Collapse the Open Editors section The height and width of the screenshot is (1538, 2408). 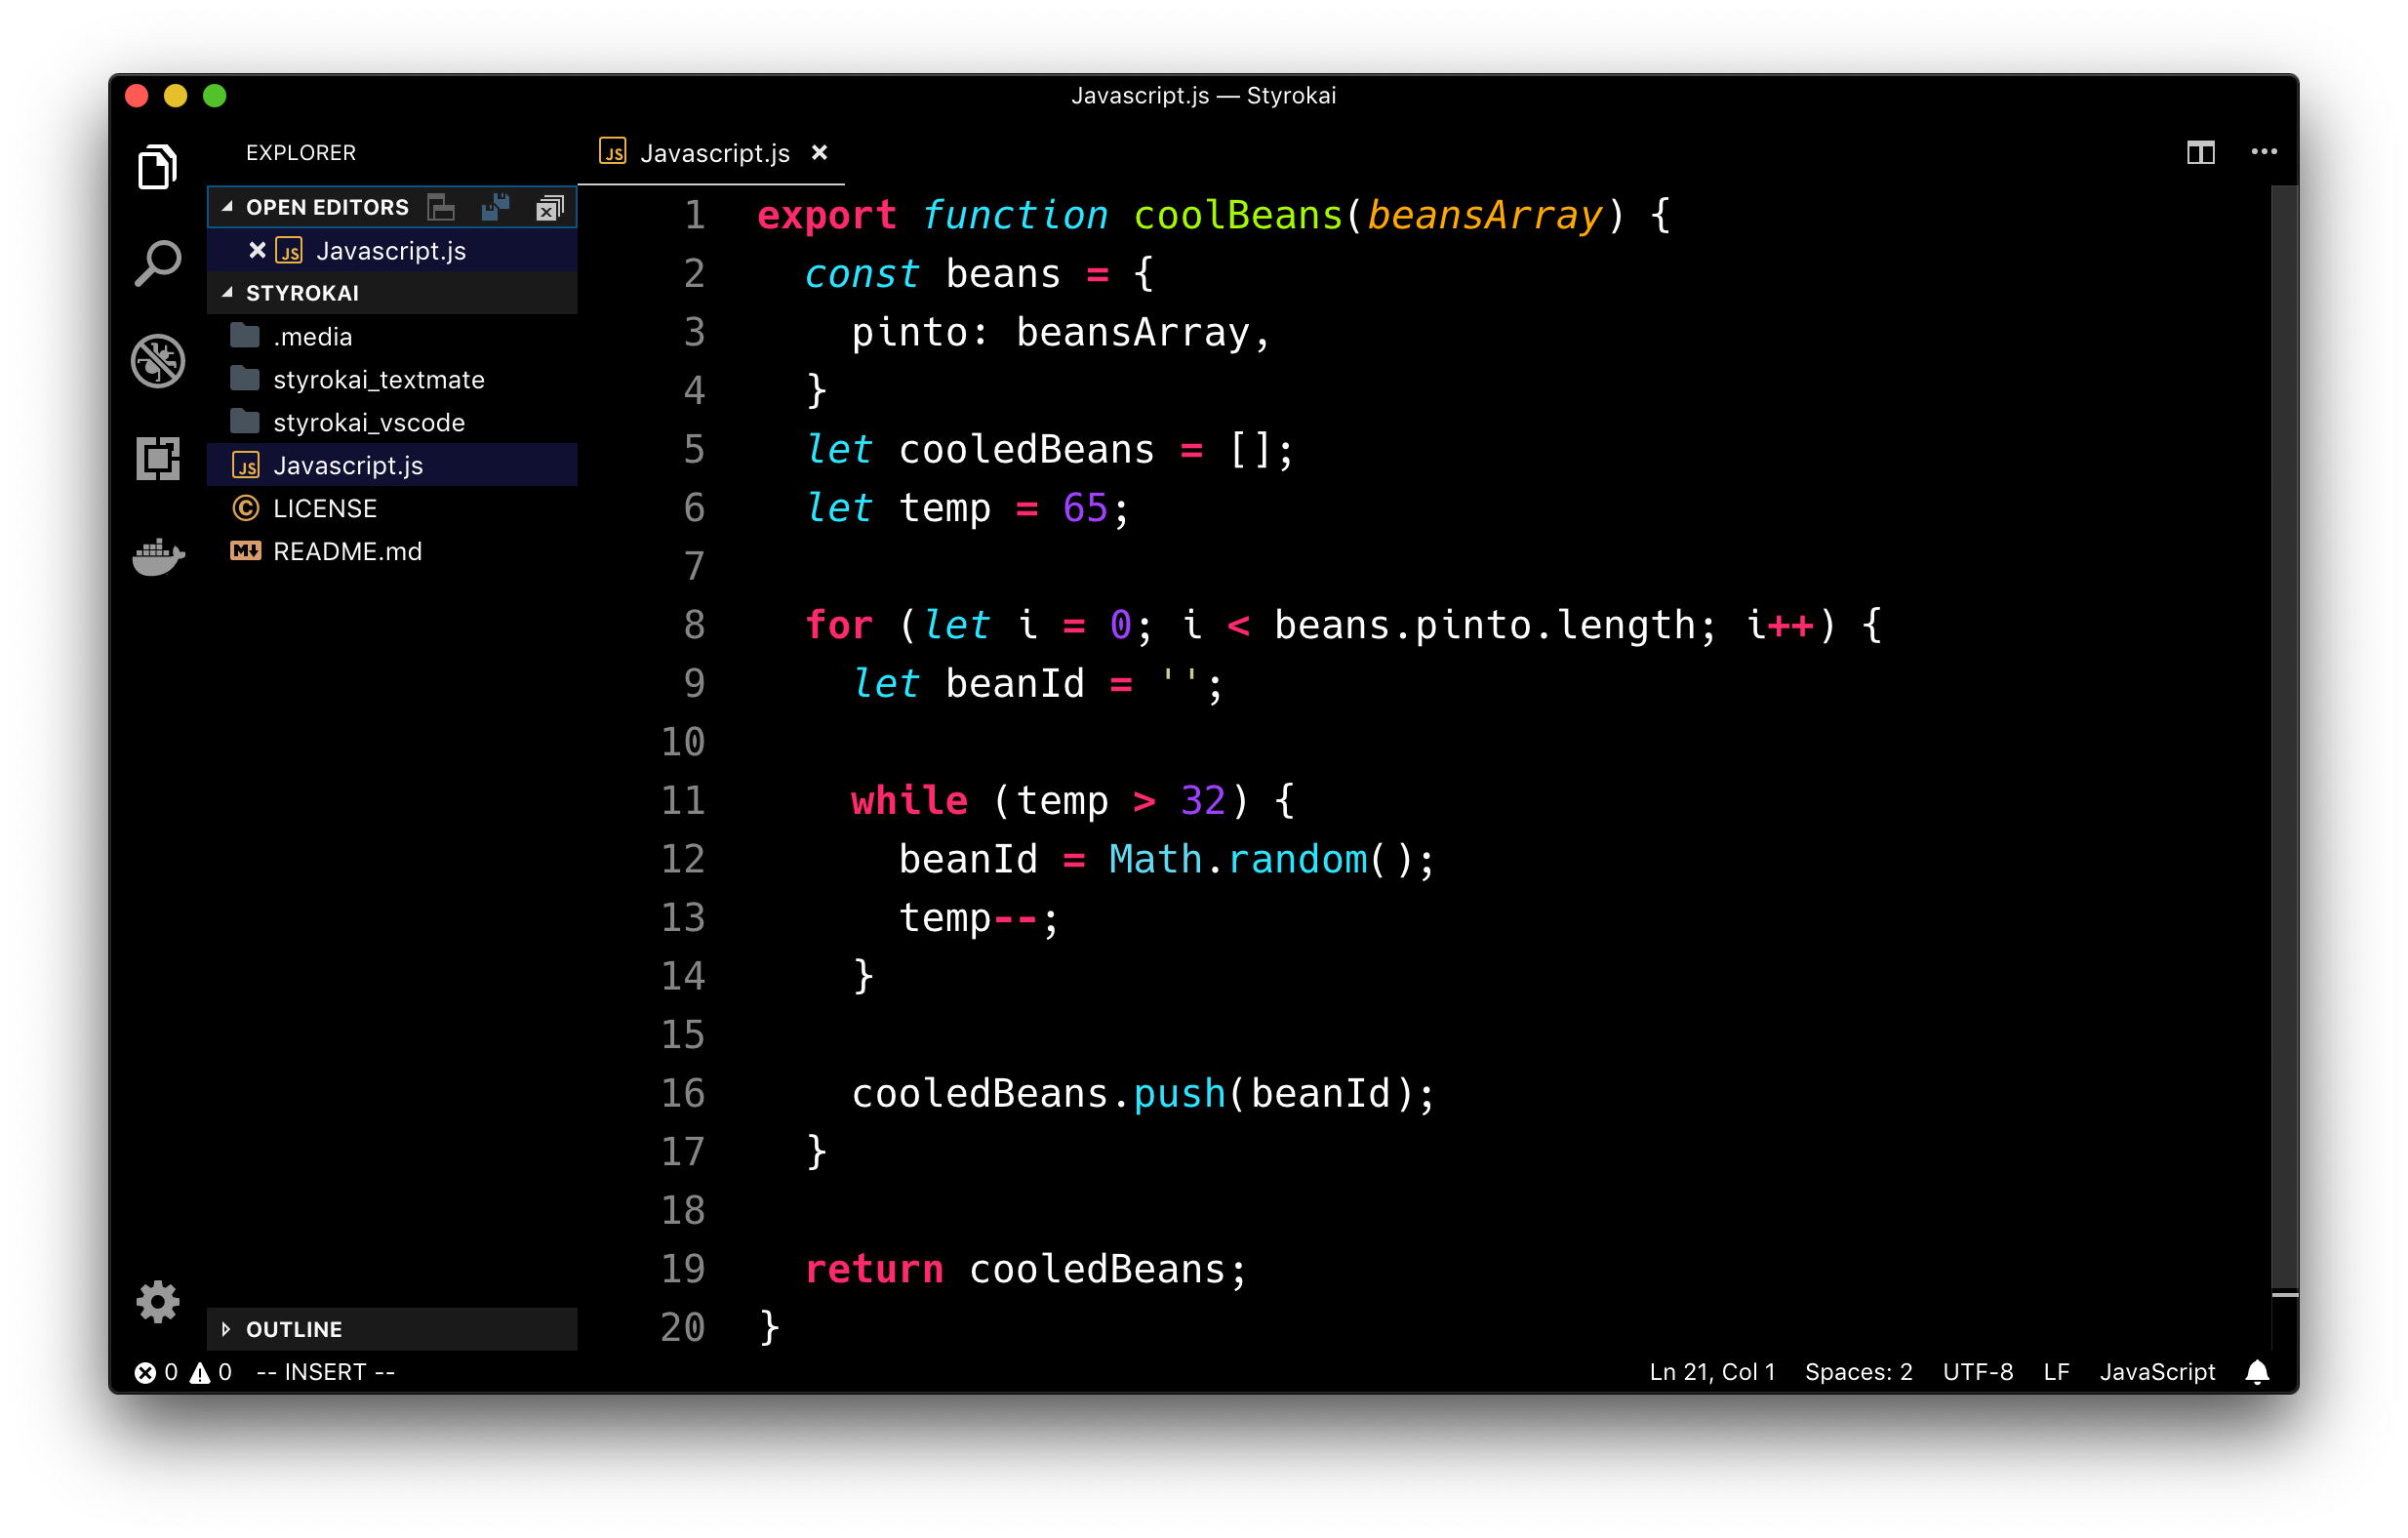tap(228, 207)
